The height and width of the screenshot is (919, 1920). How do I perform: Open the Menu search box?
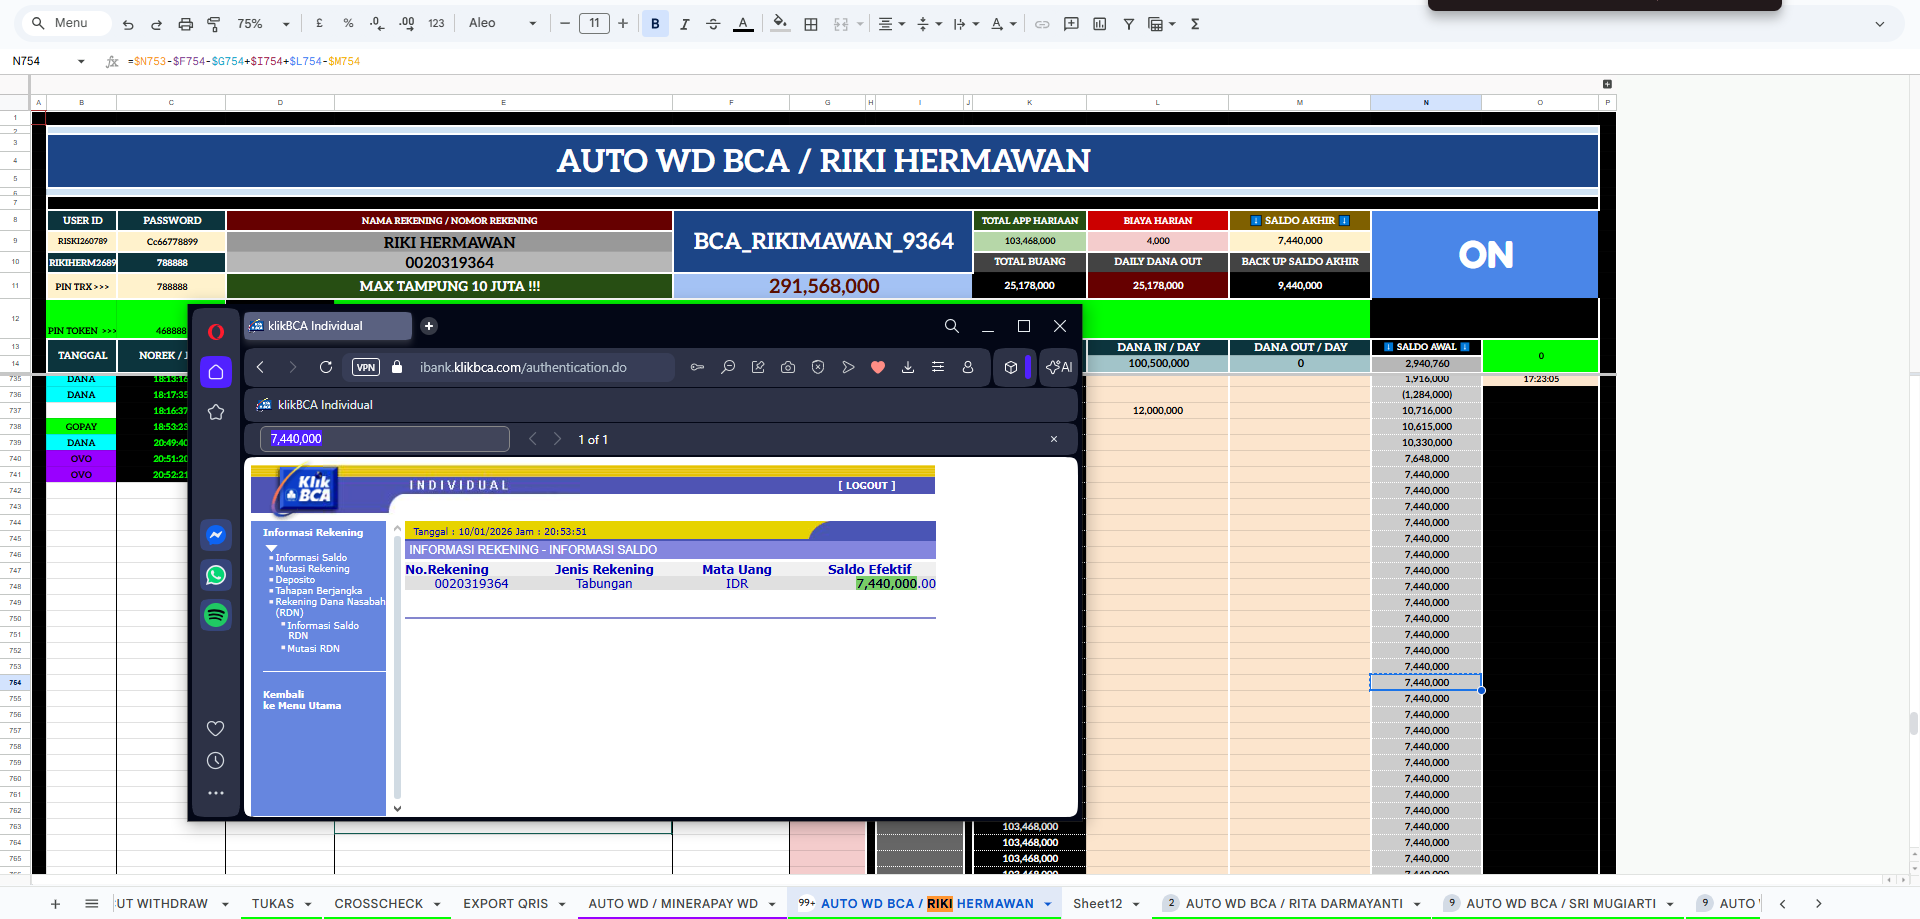coord(66,23)
